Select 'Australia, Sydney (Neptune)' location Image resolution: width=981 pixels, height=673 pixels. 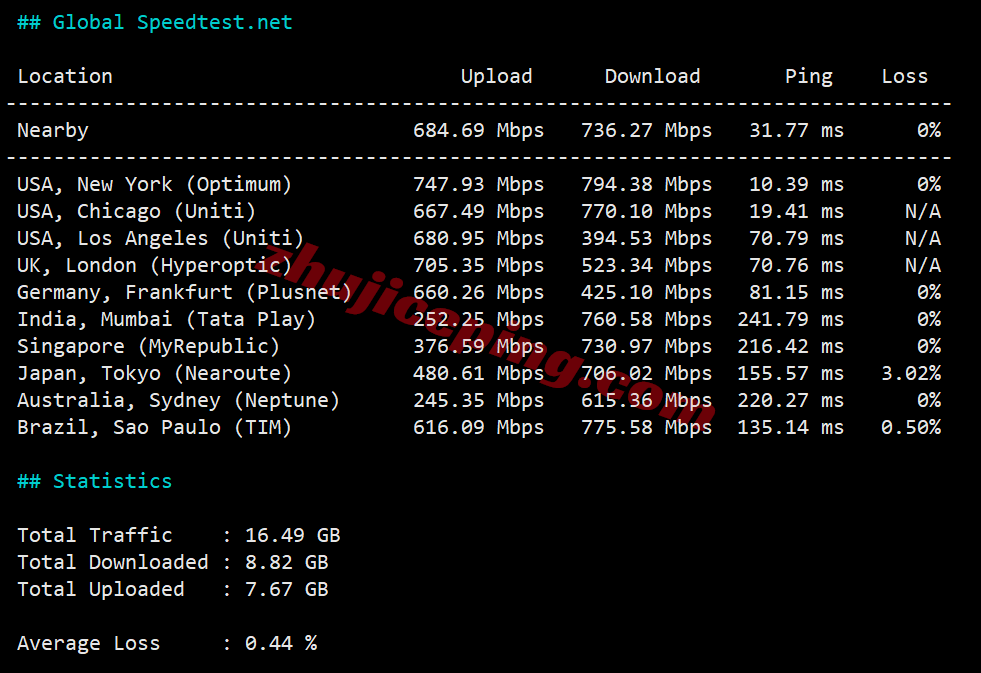coord(178,400)
